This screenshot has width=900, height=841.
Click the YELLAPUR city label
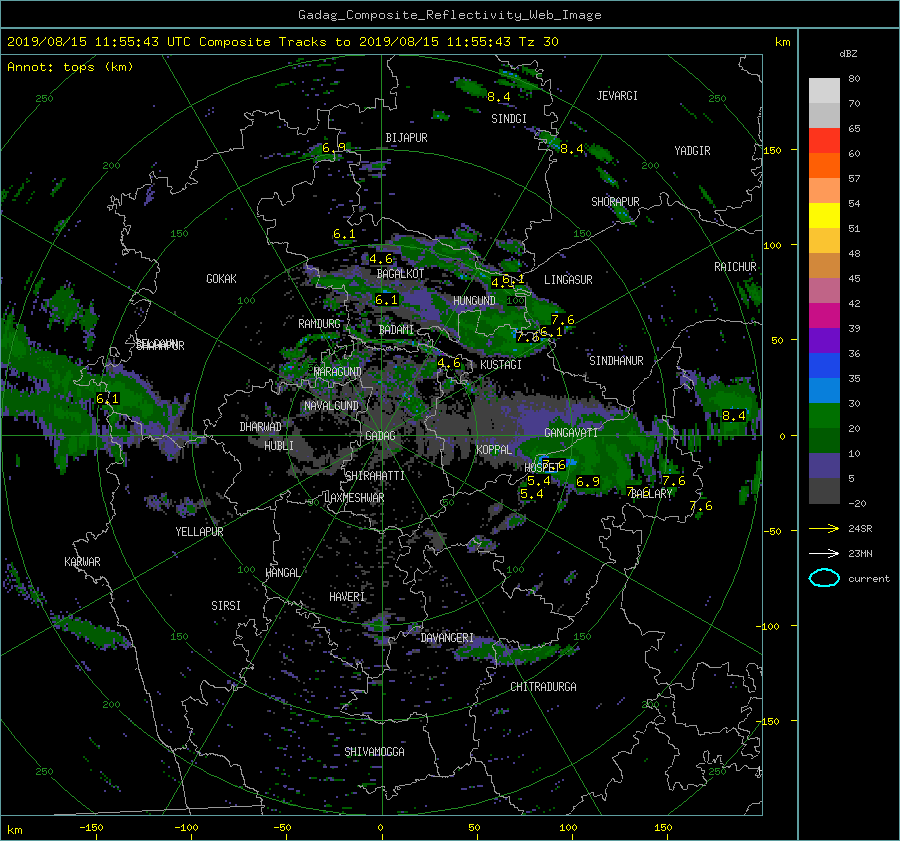point(199,532)
